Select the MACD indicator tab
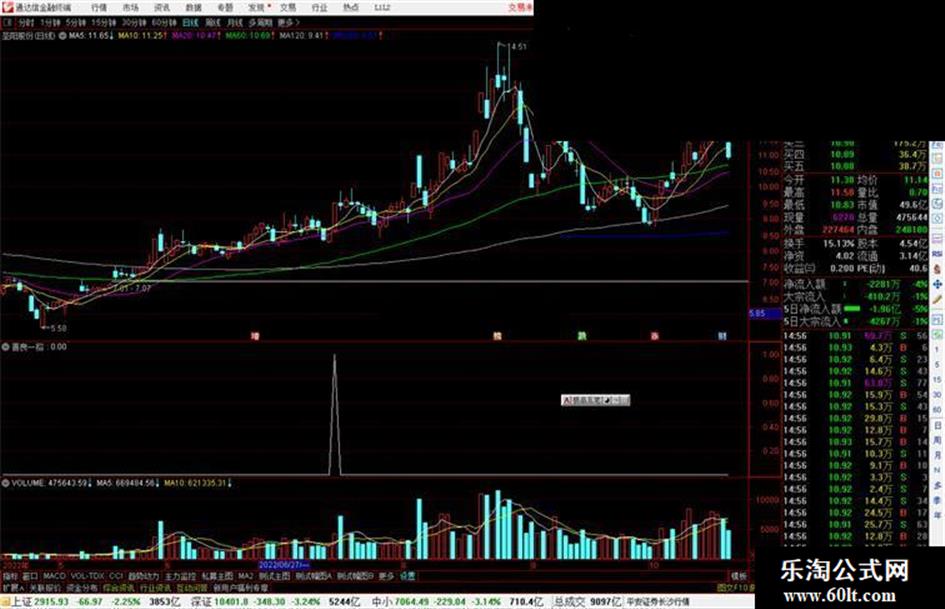This screenshot has width=945, height=609. pos(54,576)
